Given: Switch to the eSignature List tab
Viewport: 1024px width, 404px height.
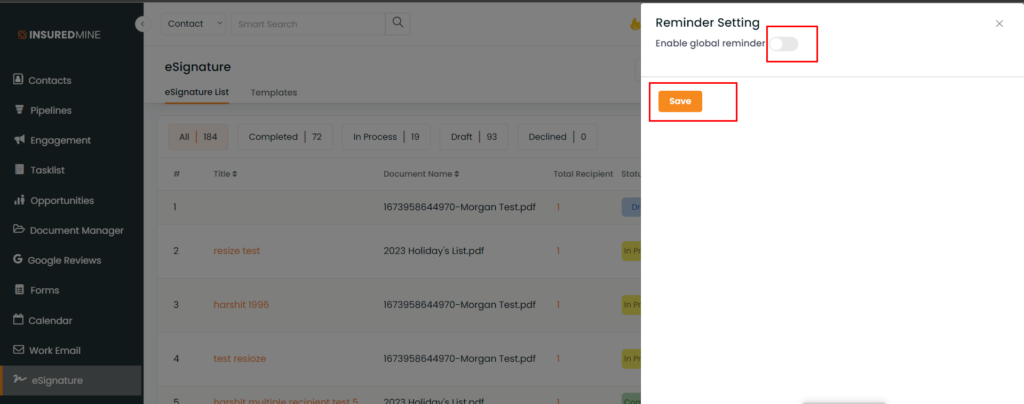Looking at the screenshot, I should [197, 92].
